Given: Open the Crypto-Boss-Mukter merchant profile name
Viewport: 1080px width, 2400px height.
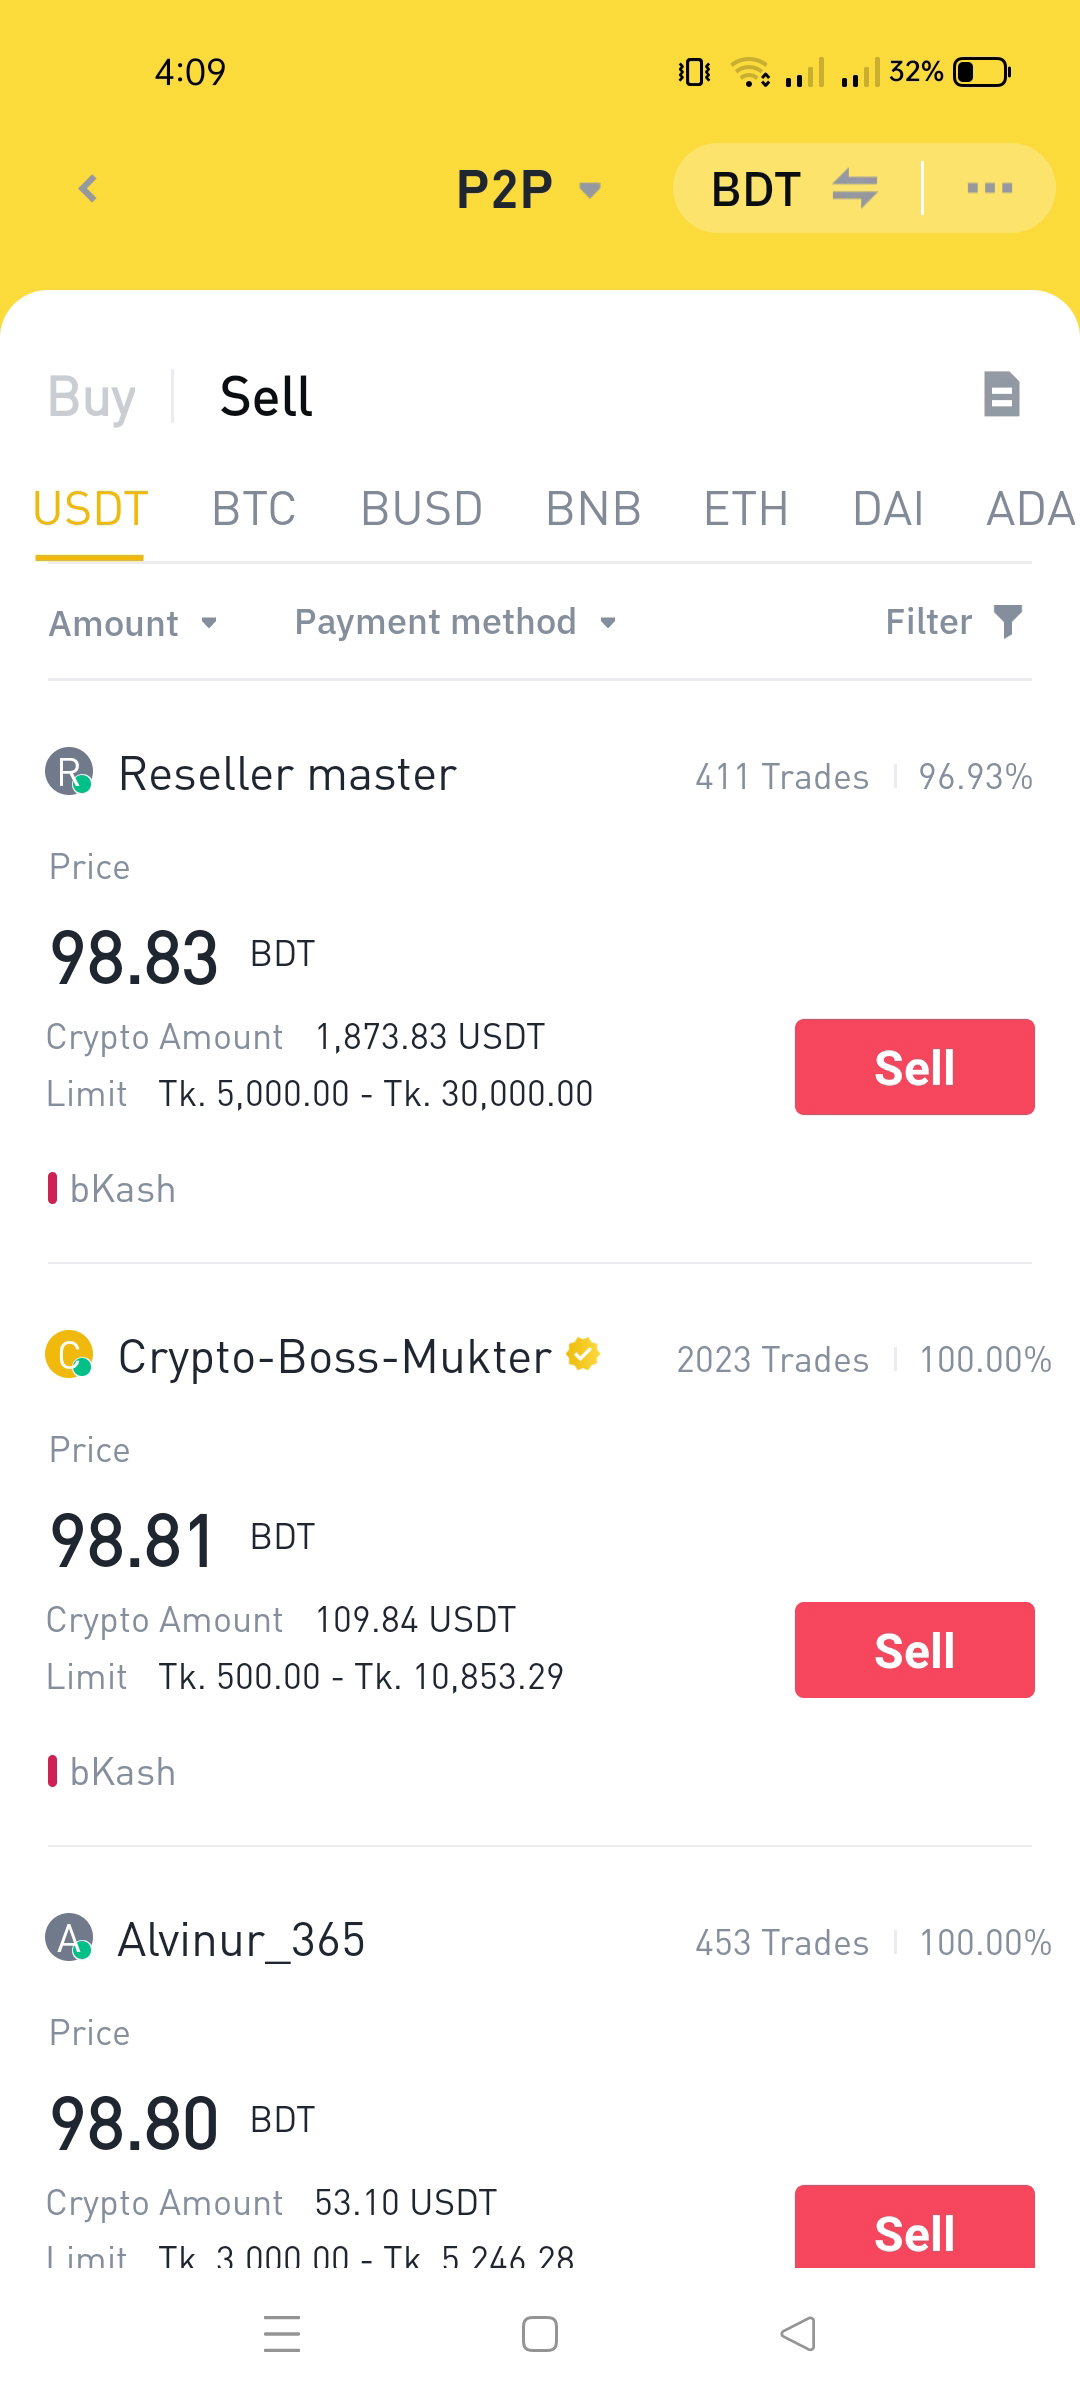Looking at the screenshot, I should click(x=334, y=1357).
